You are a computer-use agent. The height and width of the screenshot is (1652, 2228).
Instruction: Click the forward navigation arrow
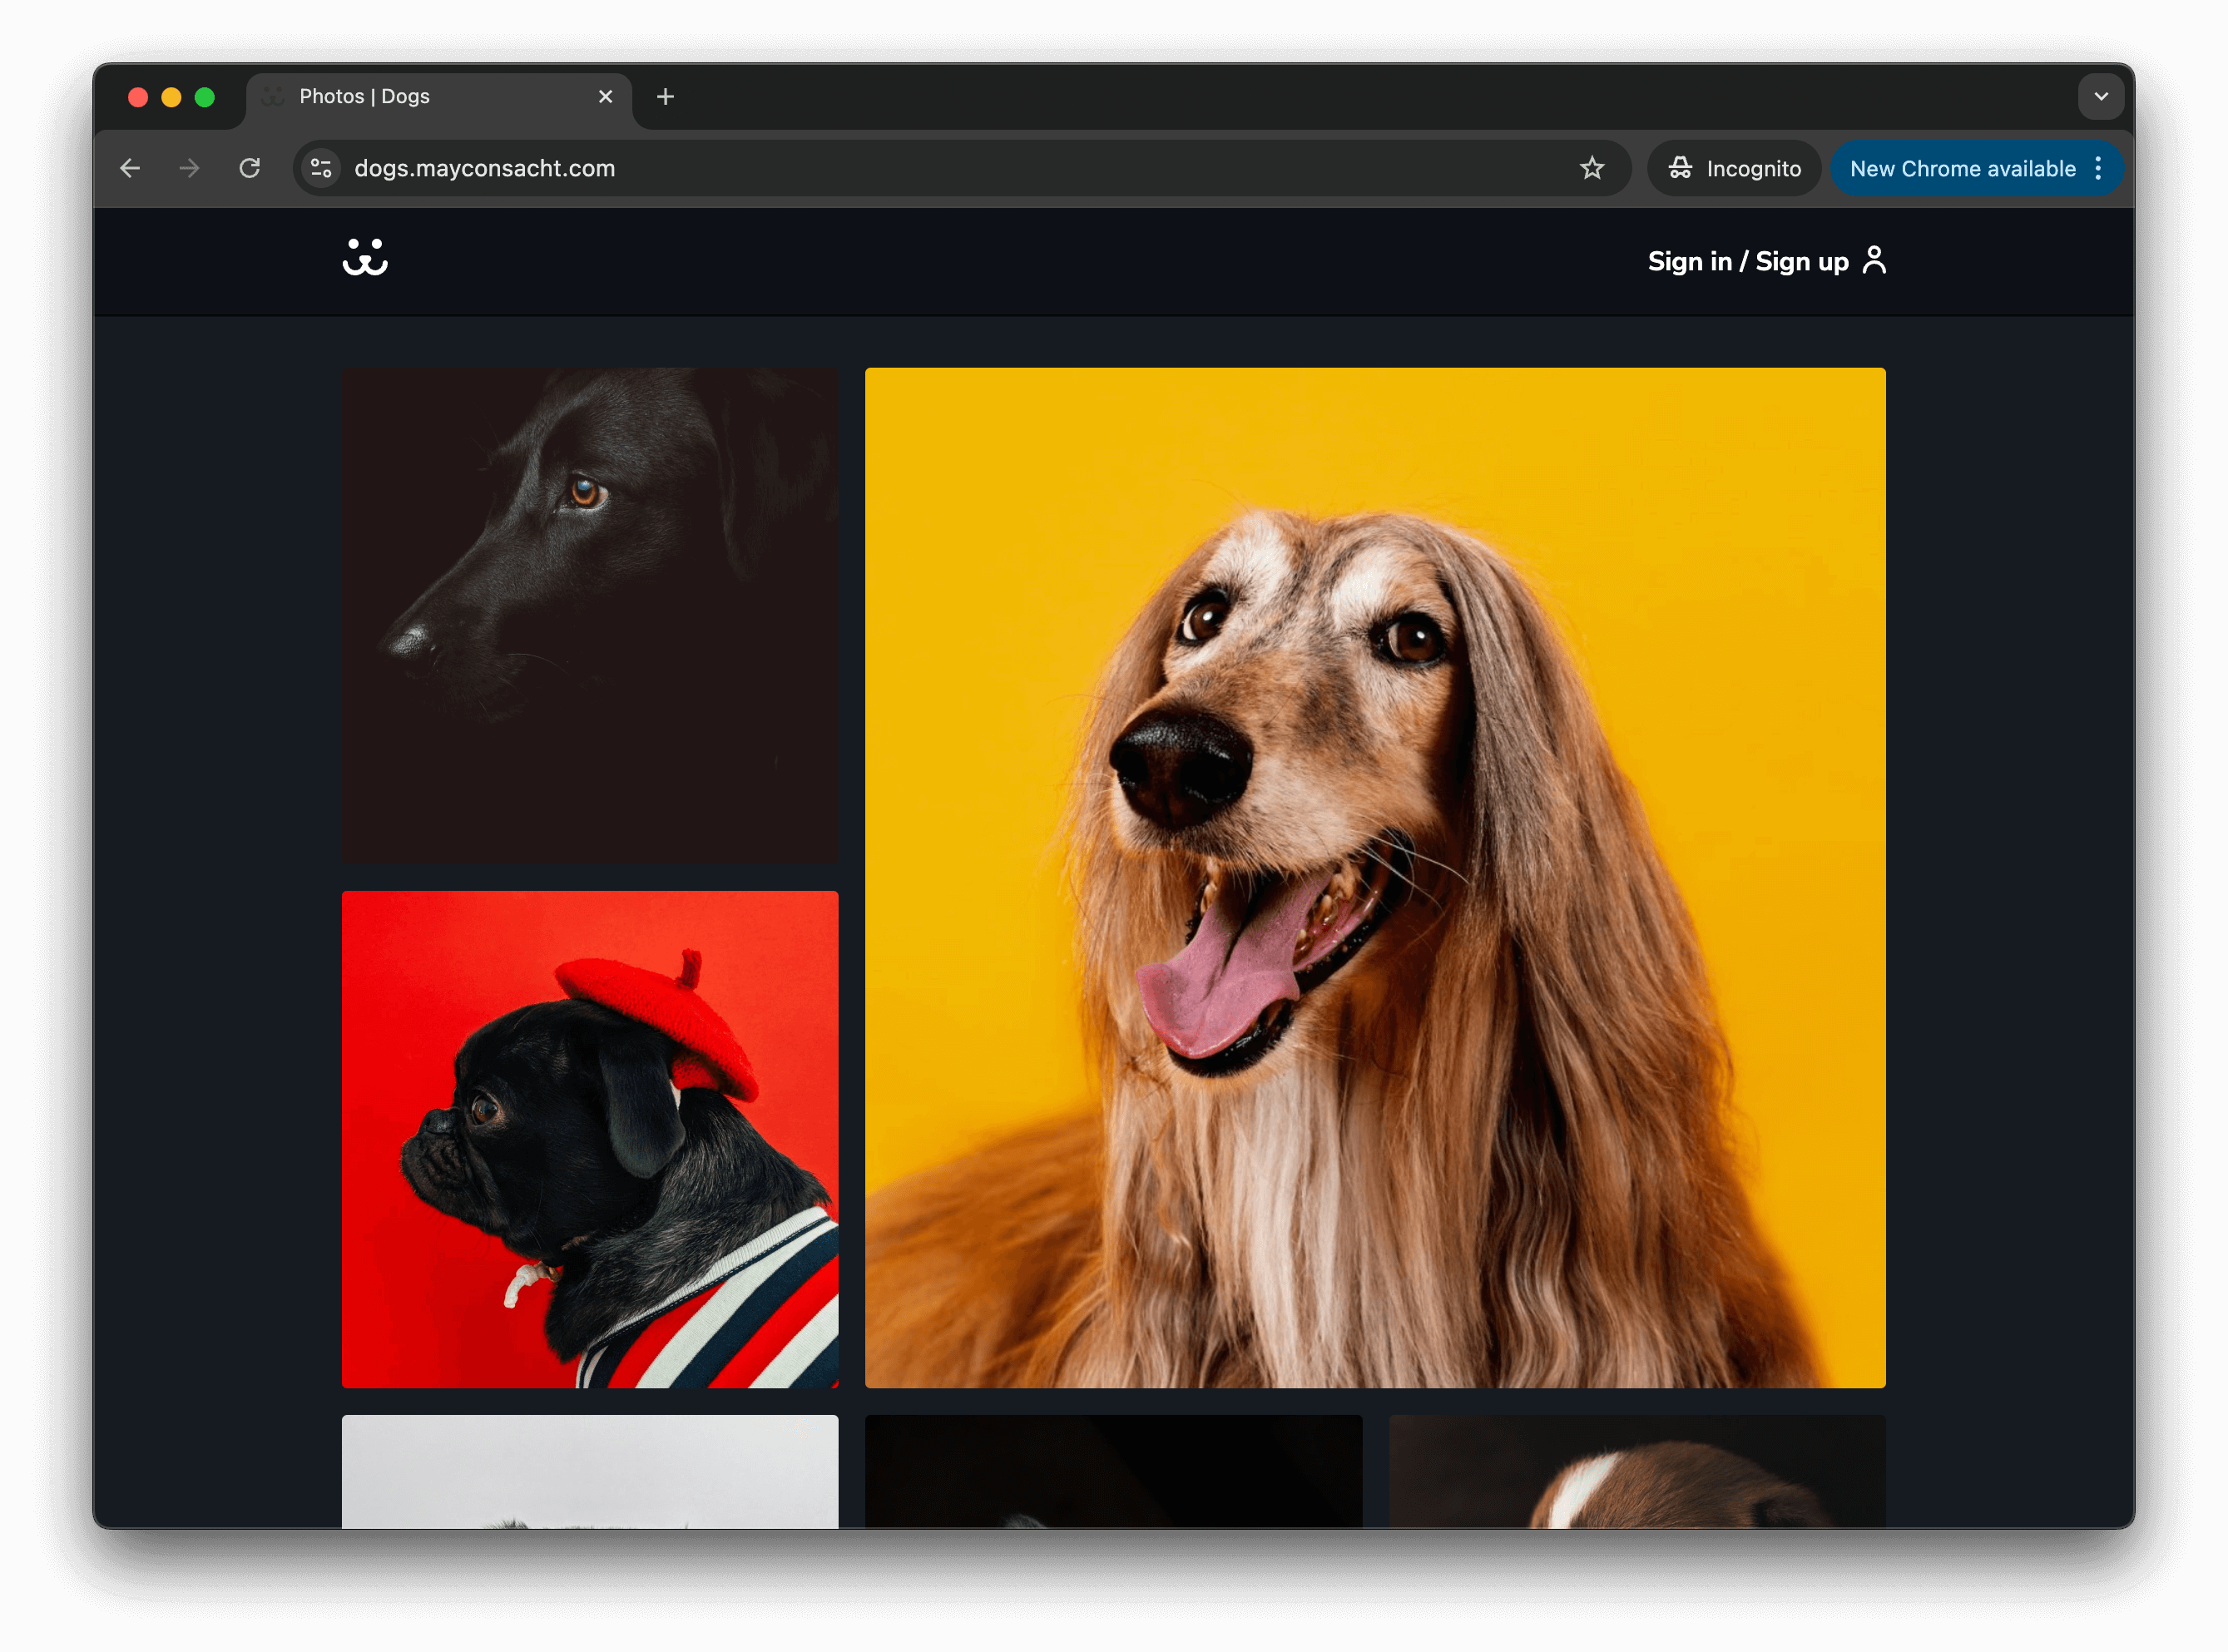click(189, 168)
